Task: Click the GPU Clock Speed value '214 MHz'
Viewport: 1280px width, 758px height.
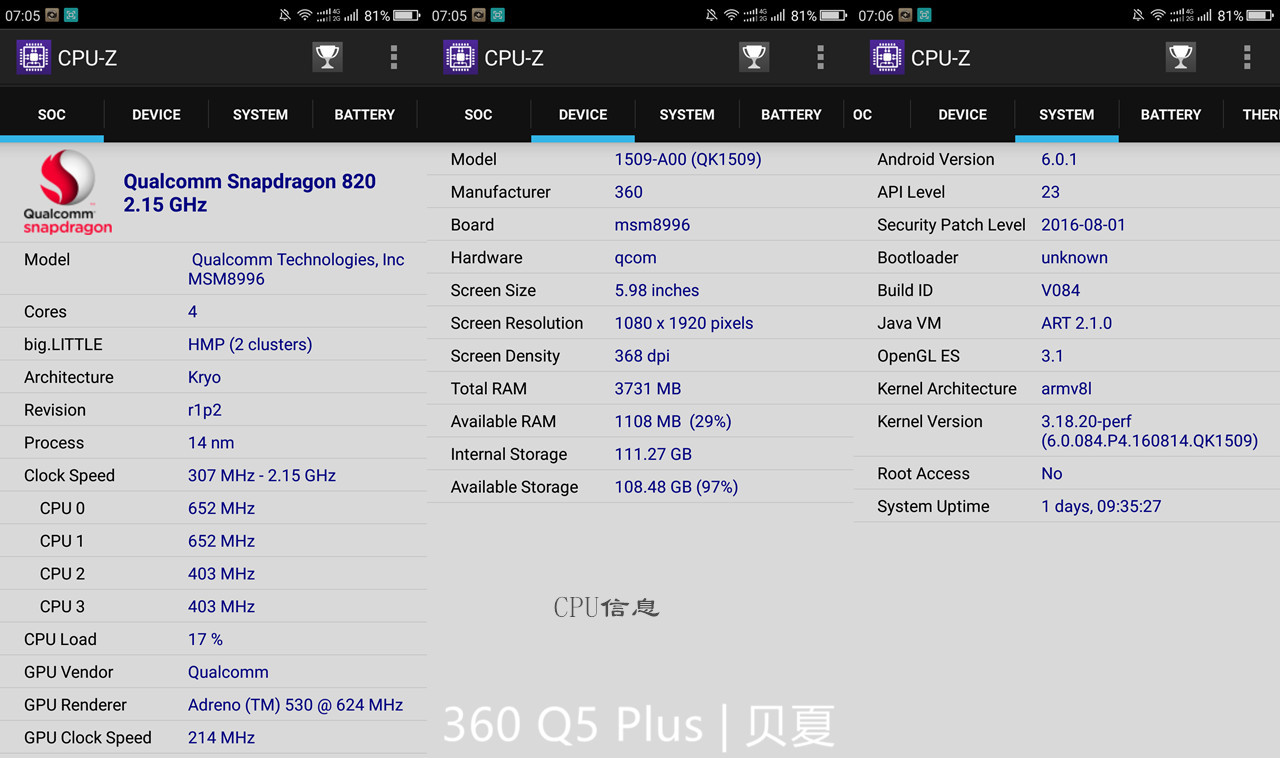Action: point(221,738)
